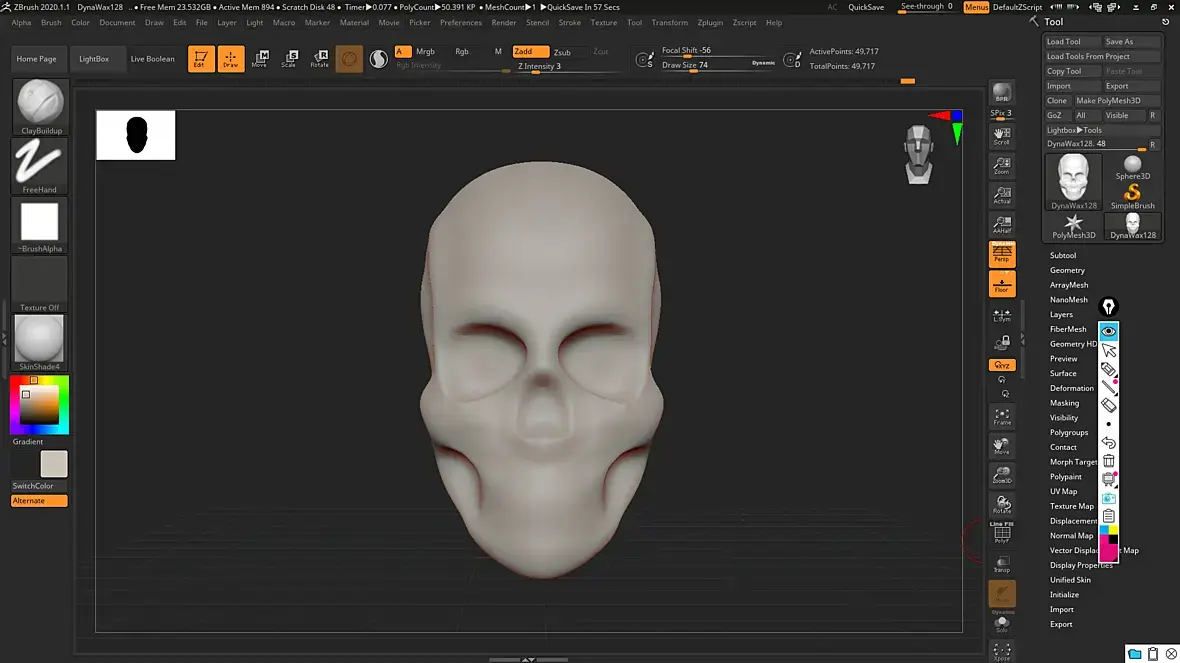Select the Move transform tool in top toolbar
This screenshot has height=663, width=1180.
pos(259,59)
